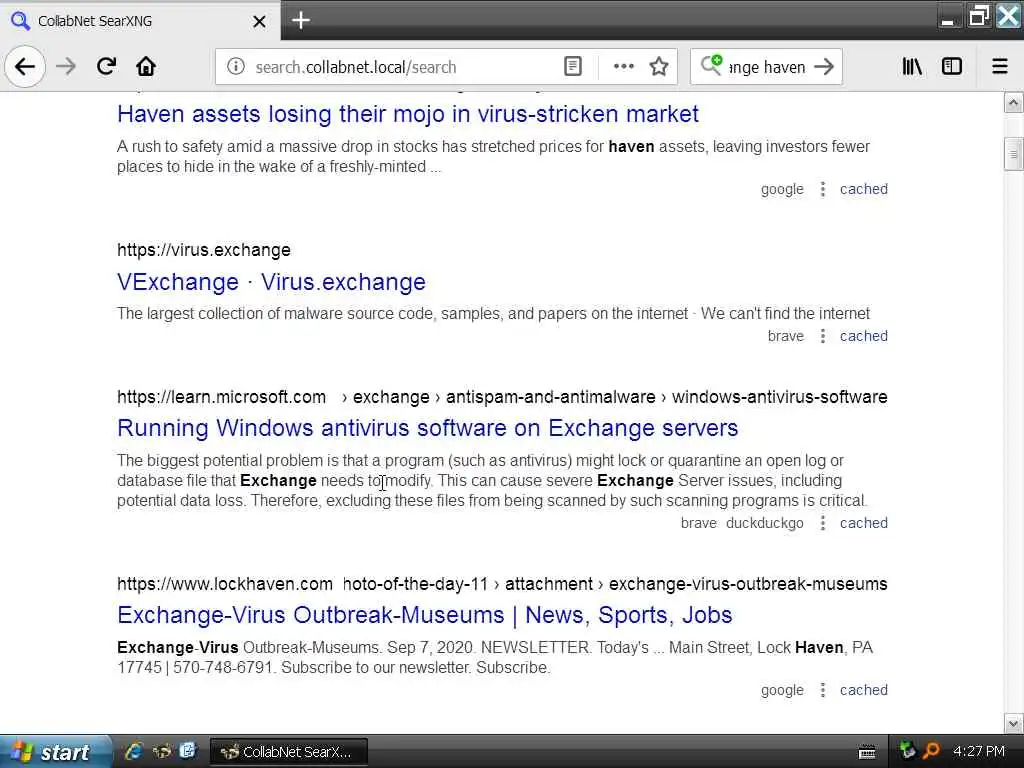Click 'google' engine label on lockhaven result
1024x768 pixels.
(782, 690)
